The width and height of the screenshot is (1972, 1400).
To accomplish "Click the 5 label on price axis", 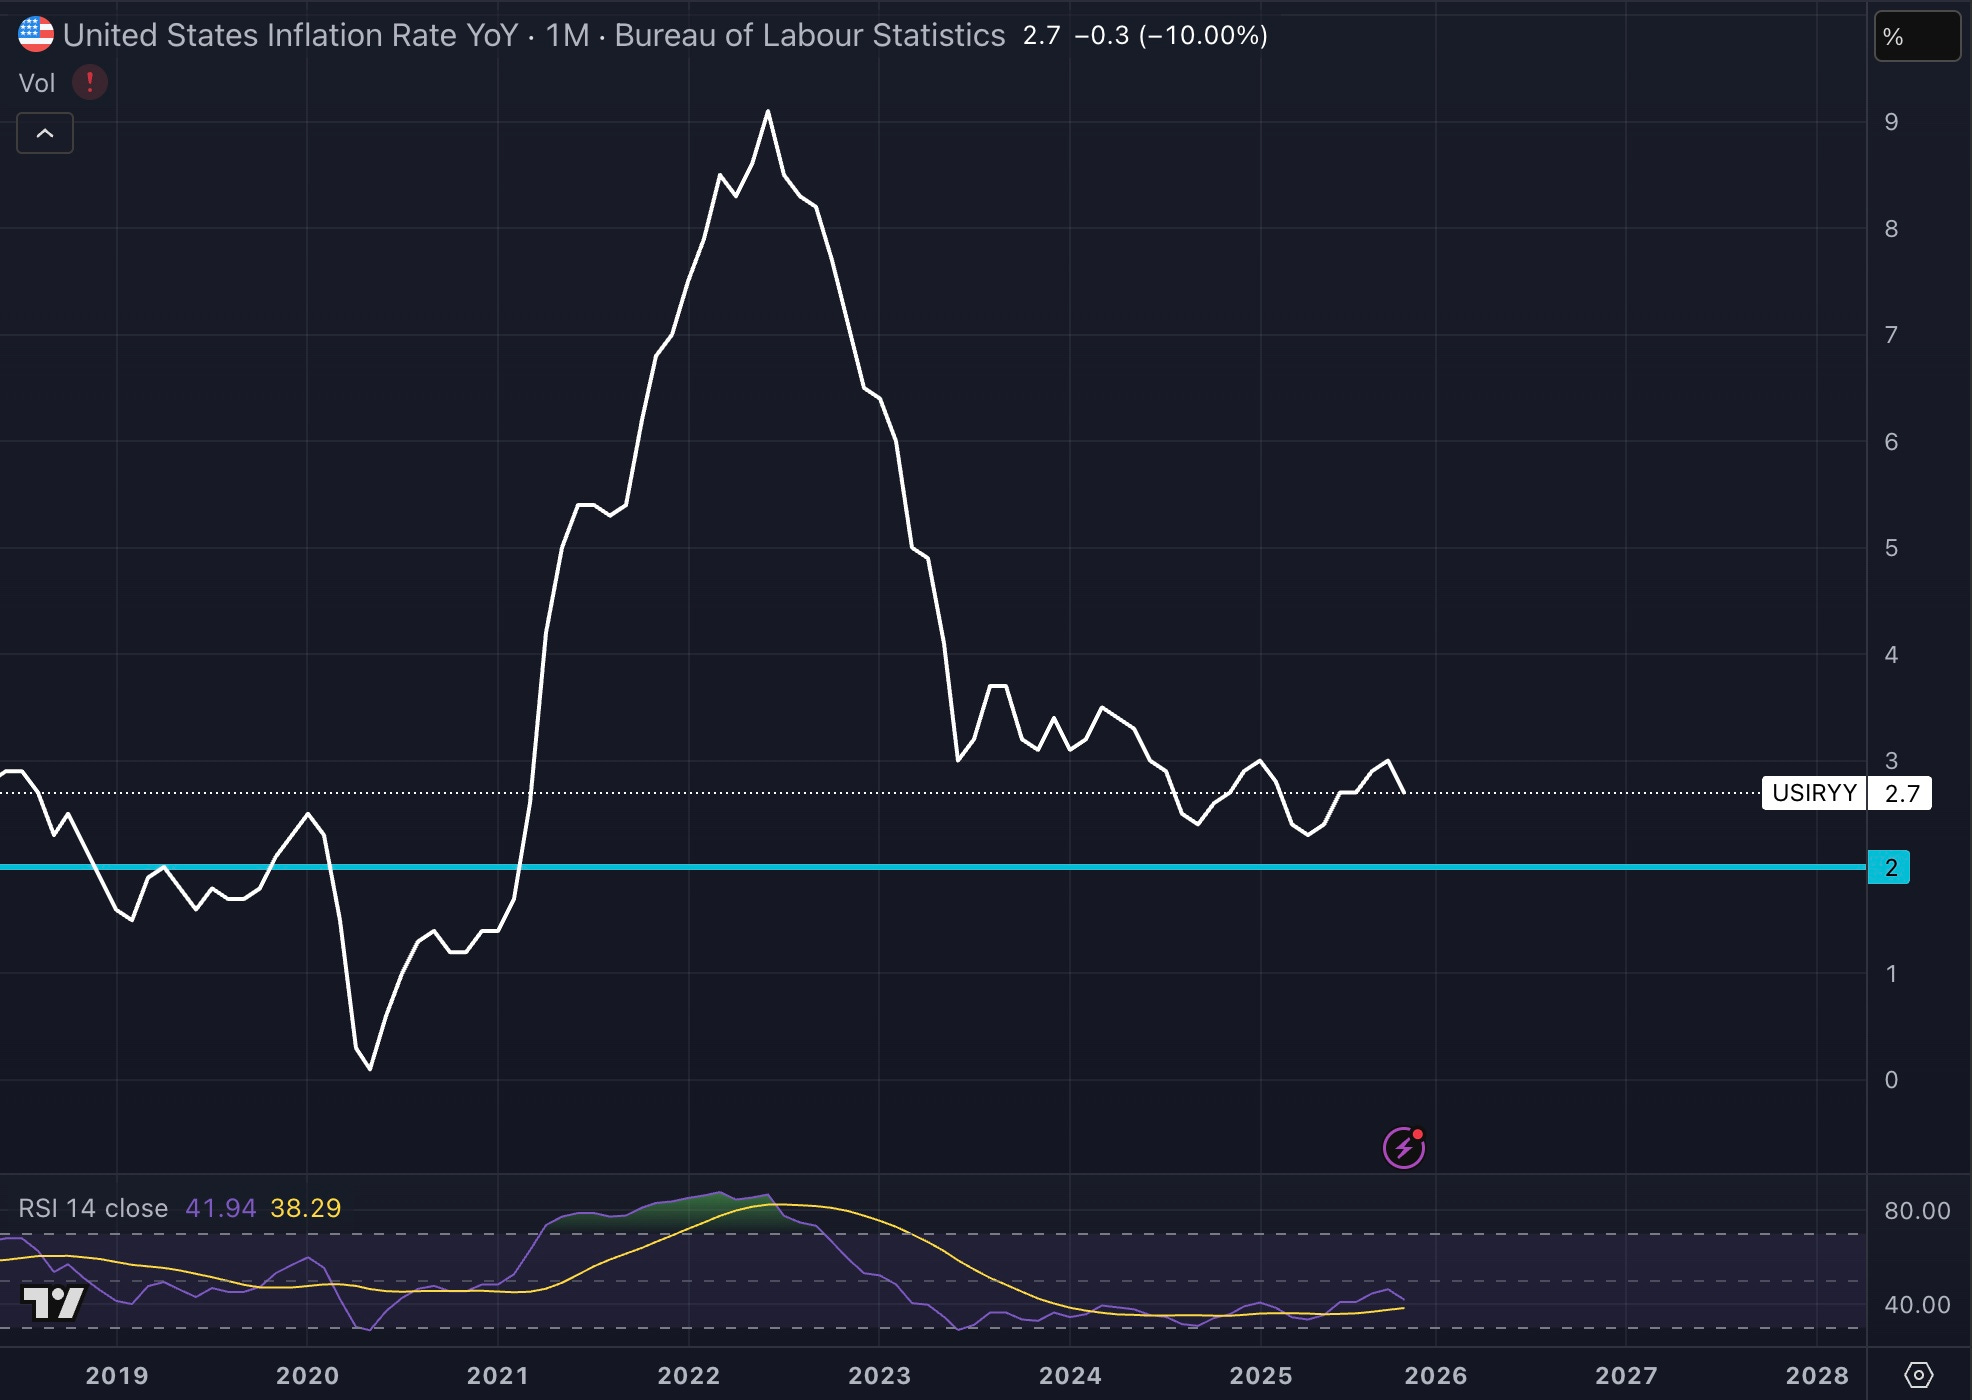I will (1891, 548).
